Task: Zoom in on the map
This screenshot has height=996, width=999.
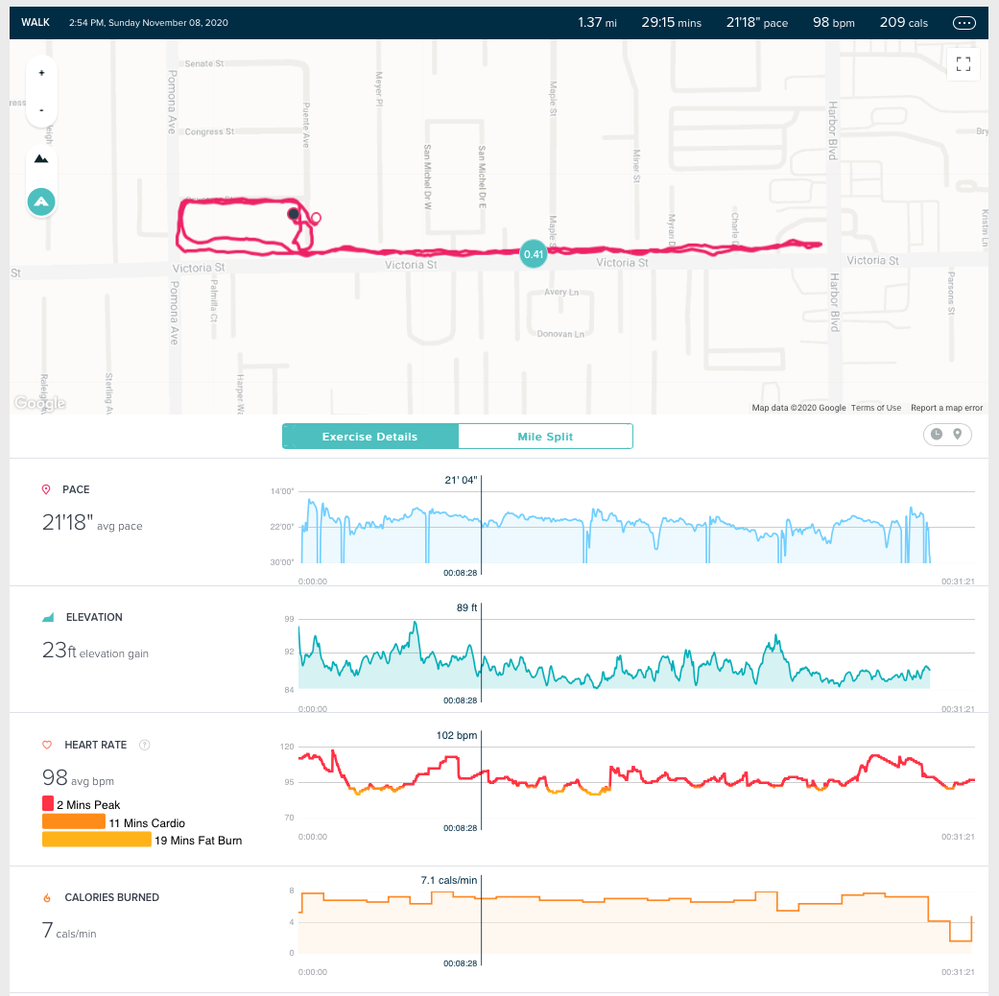Action: point(41,73)
